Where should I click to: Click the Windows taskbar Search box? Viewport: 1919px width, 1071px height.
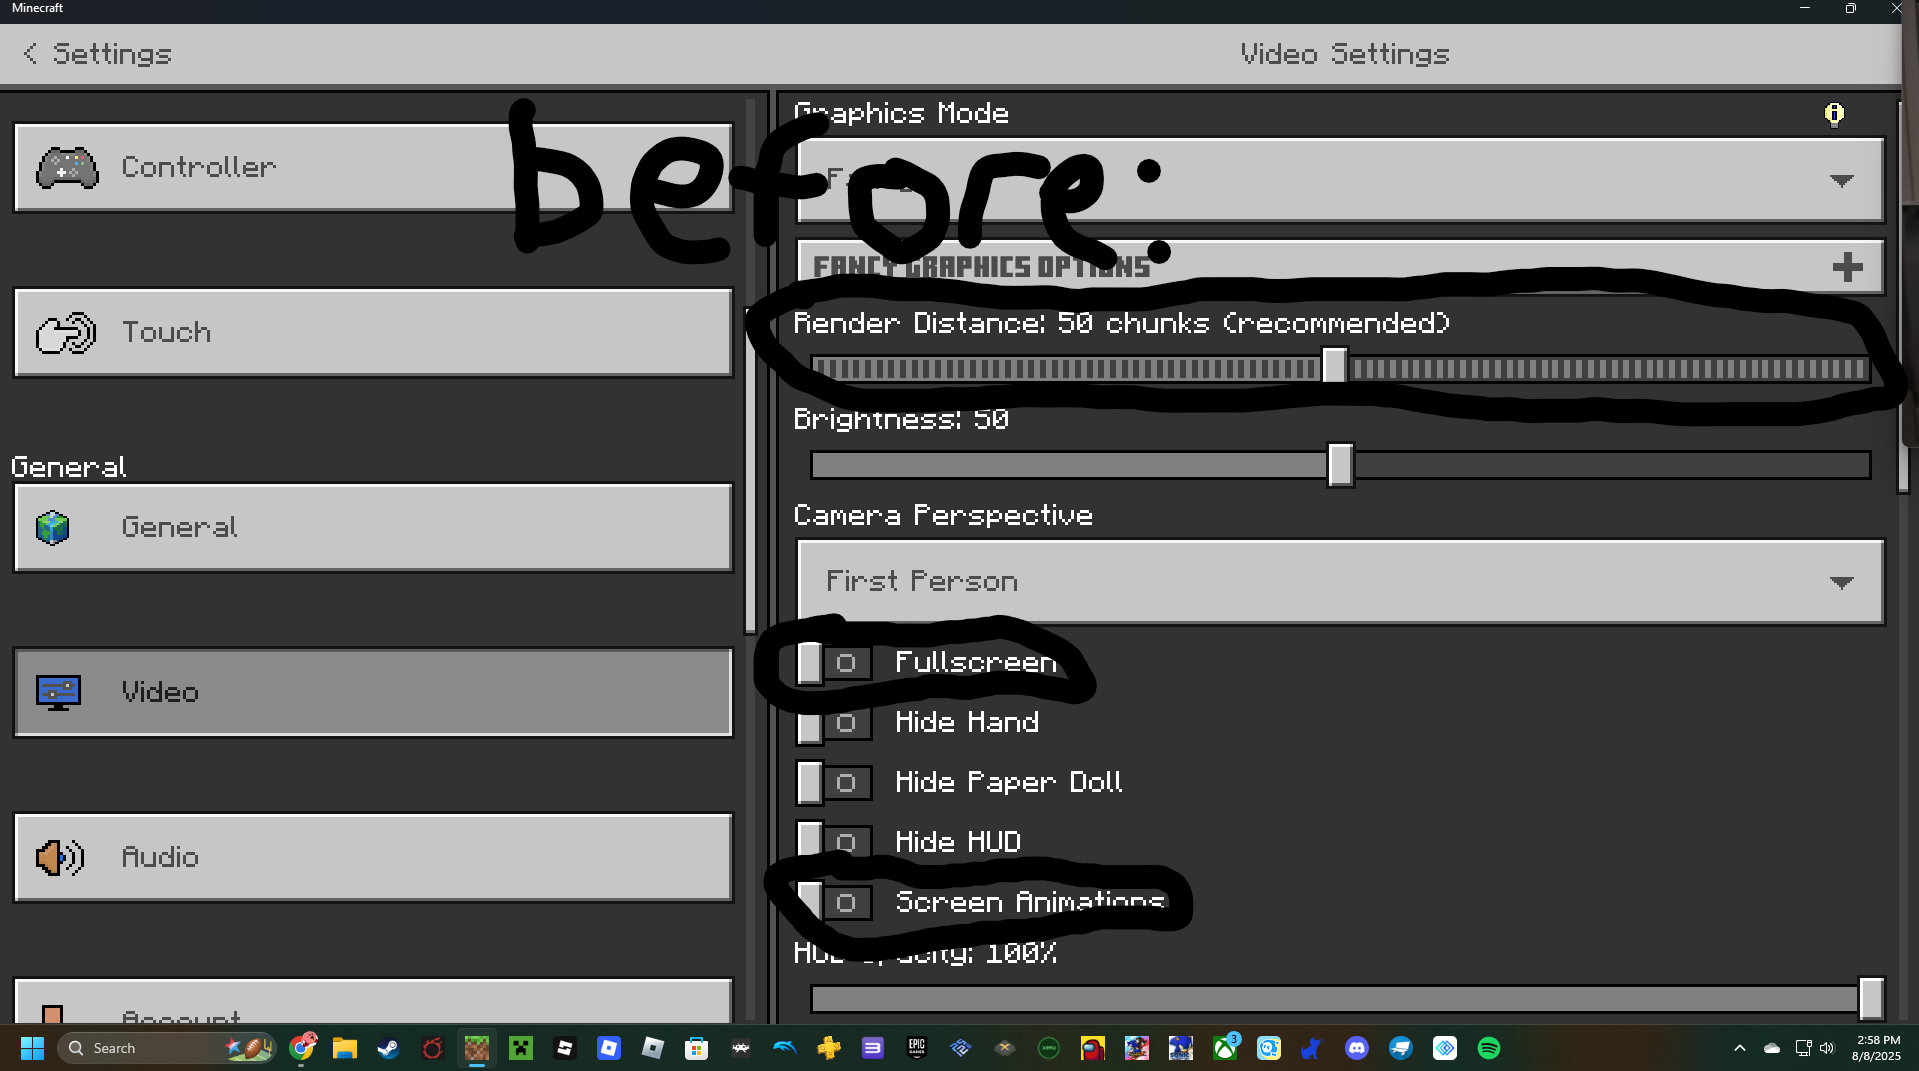165,1048
